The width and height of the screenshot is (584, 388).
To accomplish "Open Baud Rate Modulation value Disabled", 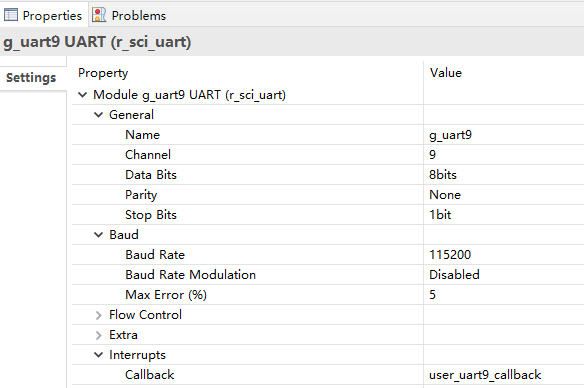I will [x=454, y=275].
